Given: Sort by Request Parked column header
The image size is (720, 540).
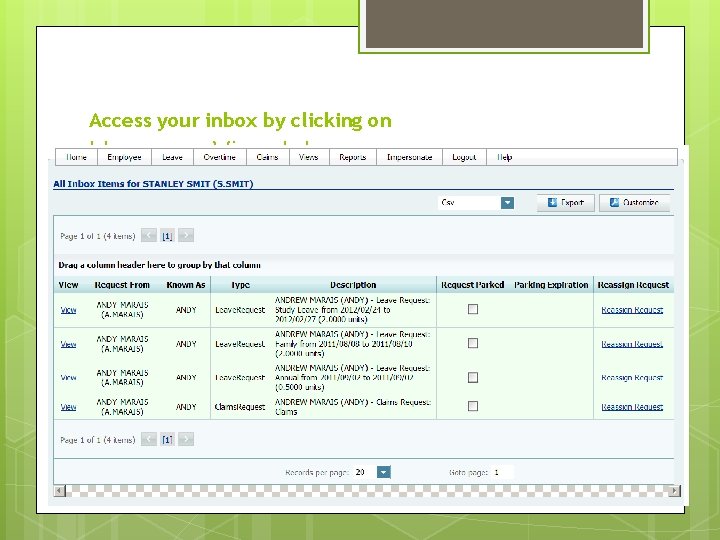Looking at the screenshot, I should (x=472, y=285).
